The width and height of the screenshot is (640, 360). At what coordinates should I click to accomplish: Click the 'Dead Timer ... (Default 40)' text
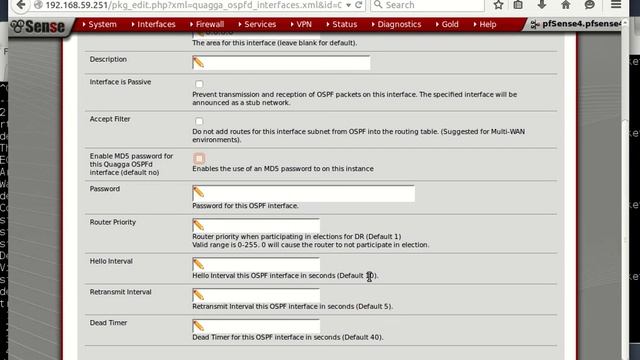point(288,338)
